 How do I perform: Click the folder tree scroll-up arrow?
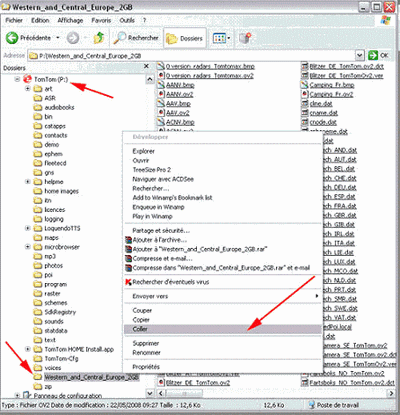pos(150,79)
